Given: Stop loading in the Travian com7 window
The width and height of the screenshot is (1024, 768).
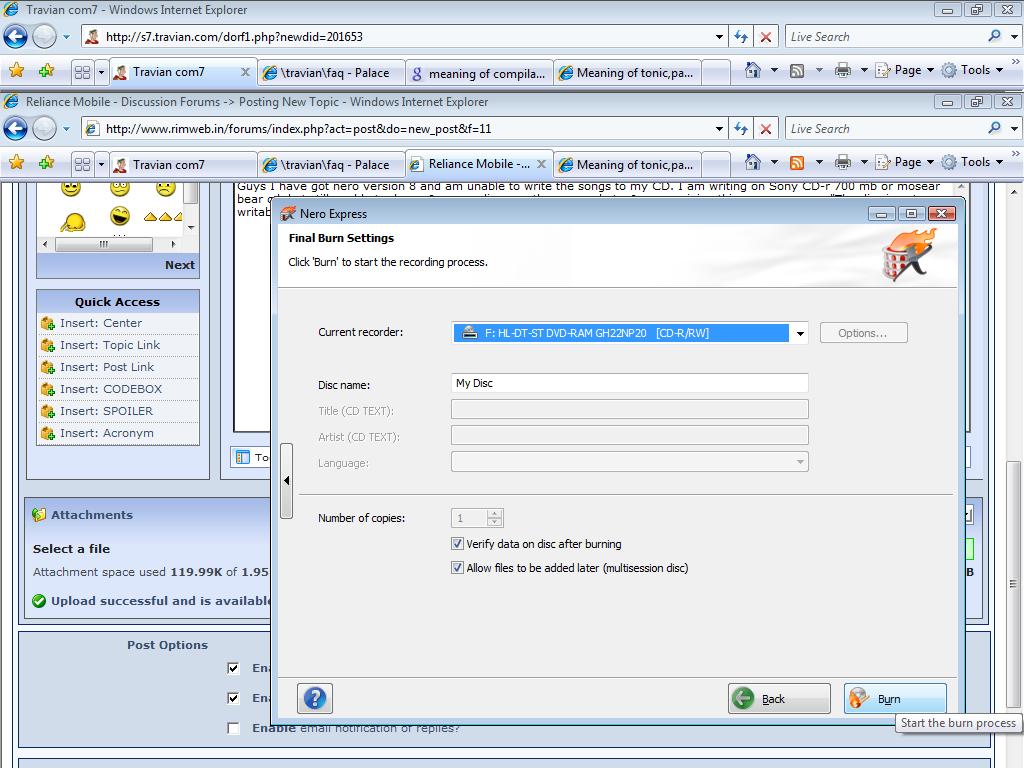Looking at the screenshot, I should coord(765,37).
